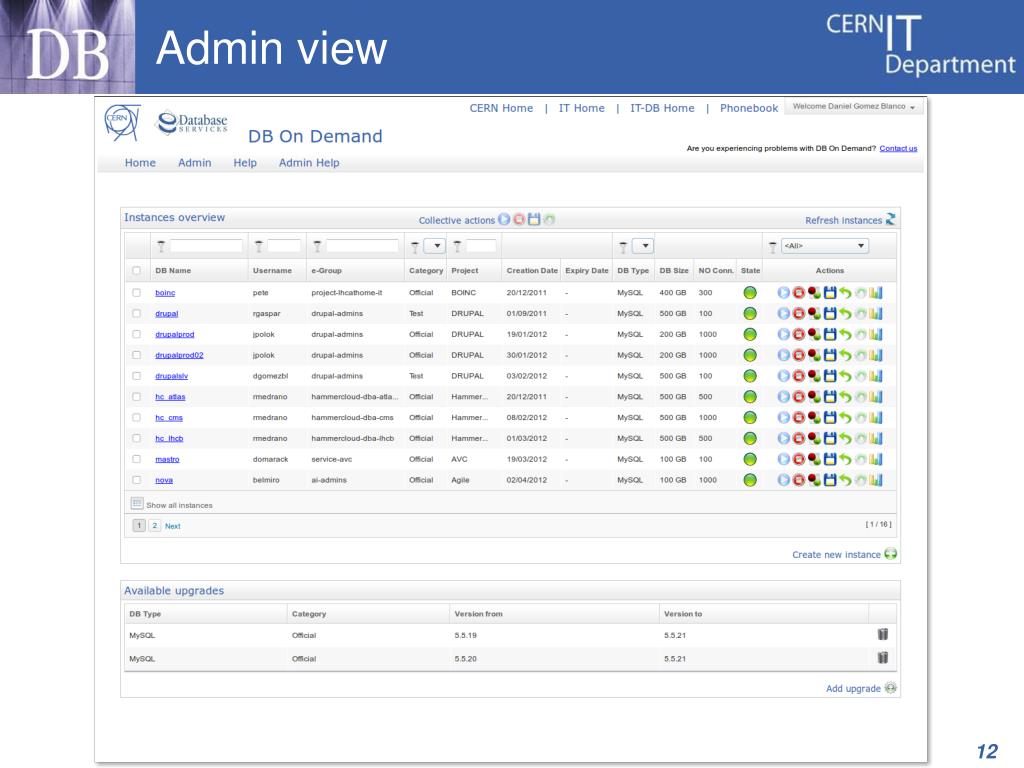Click the blue floppy backup icon for boinc
1024x768 pixels.
(x=830, y=293)
